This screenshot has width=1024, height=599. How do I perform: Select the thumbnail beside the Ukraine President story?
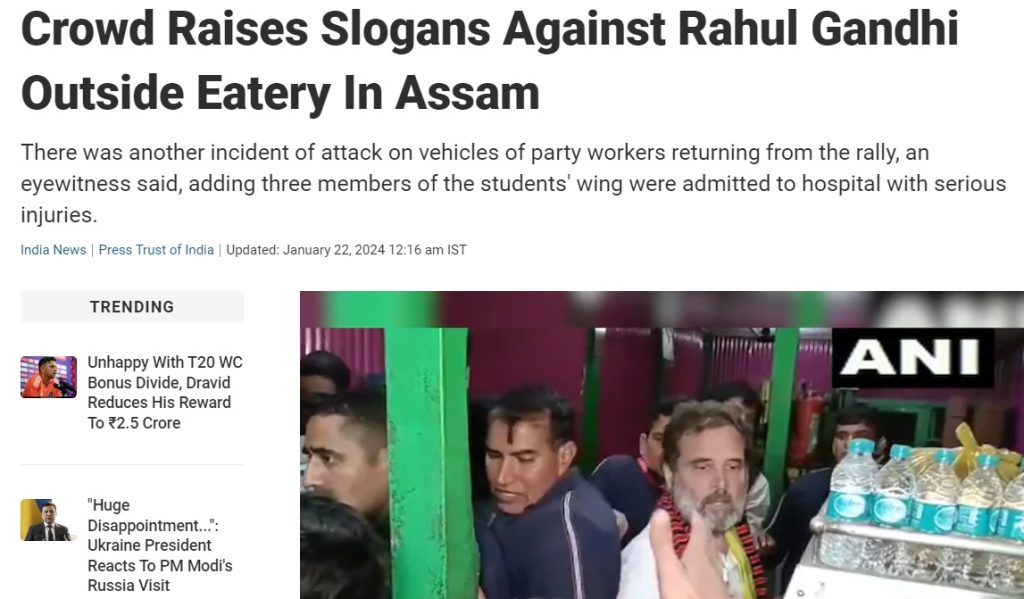pos(48,520)
